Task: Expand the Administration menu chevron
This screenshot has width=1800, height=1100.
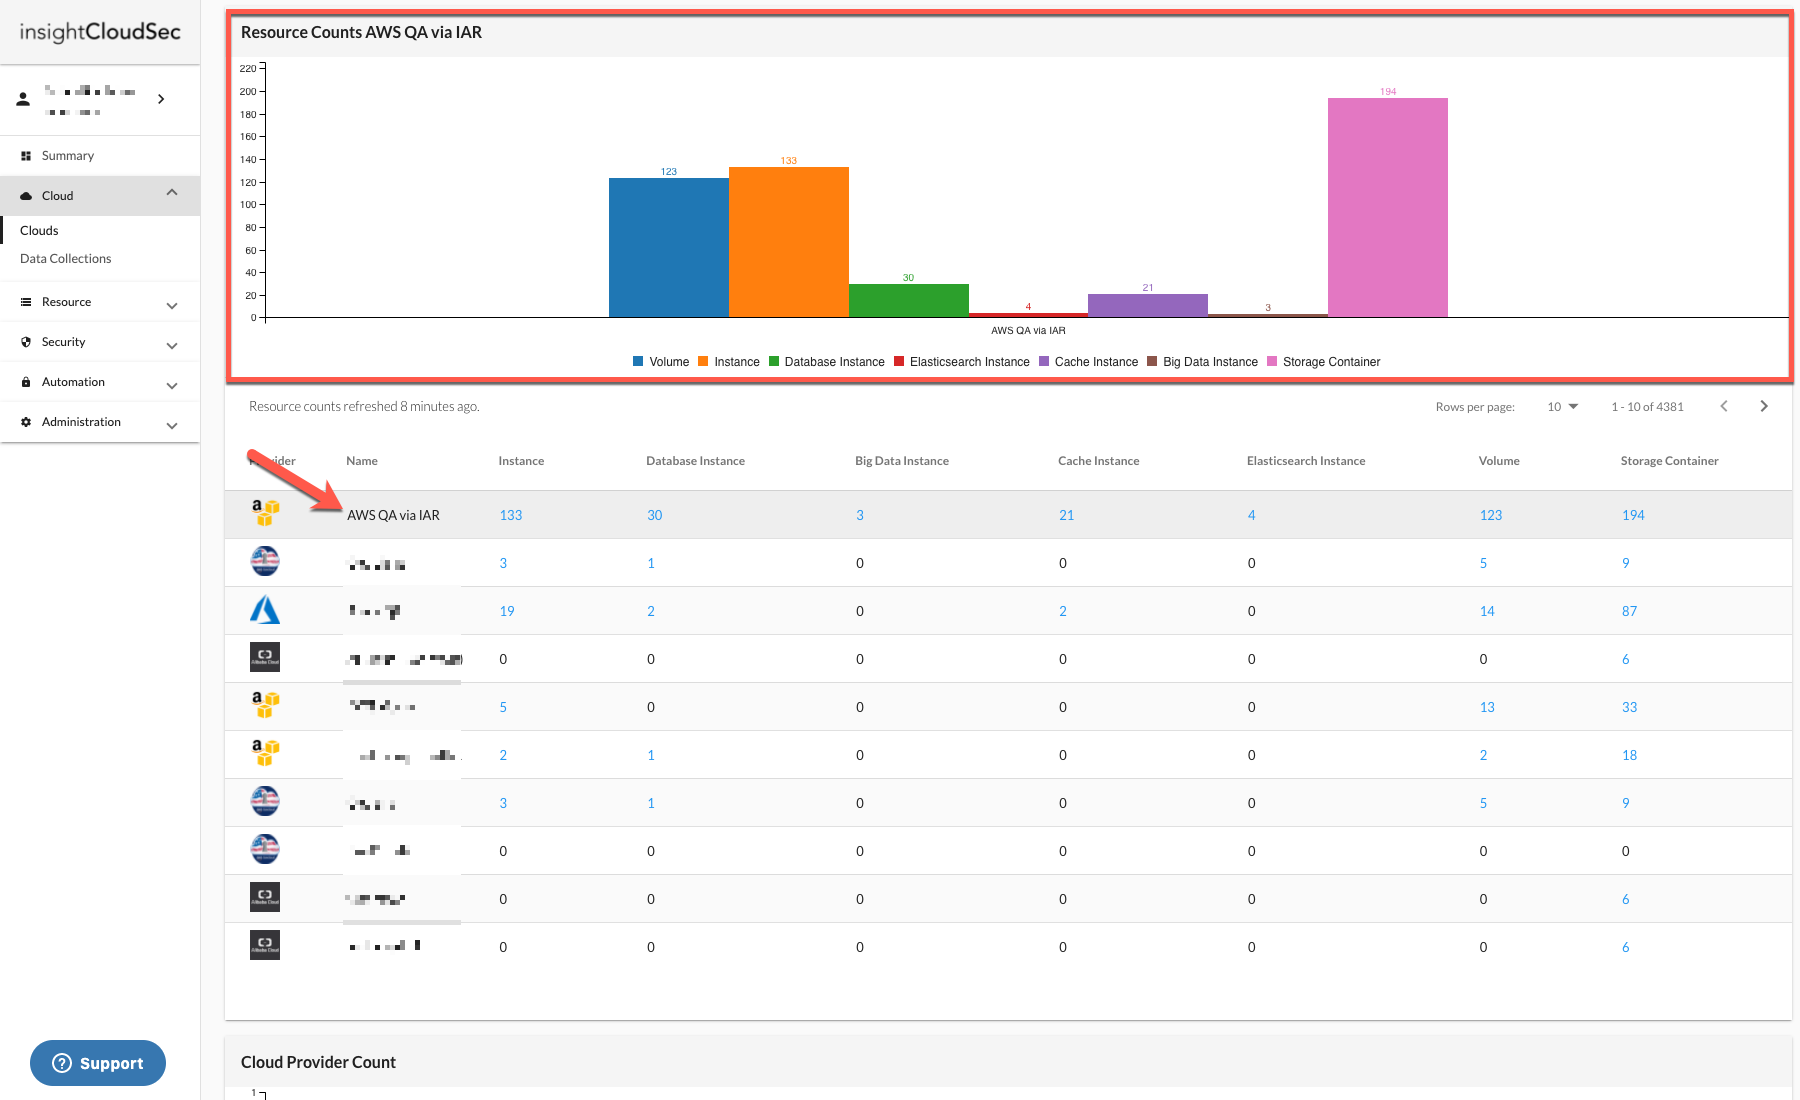Action: [172, 426]
